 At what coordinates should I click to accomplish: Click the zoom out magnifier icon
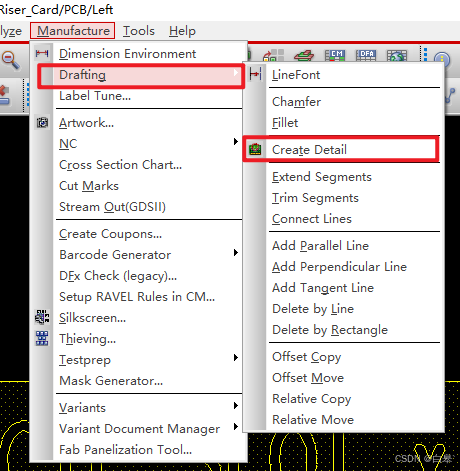tap(10, 60)
